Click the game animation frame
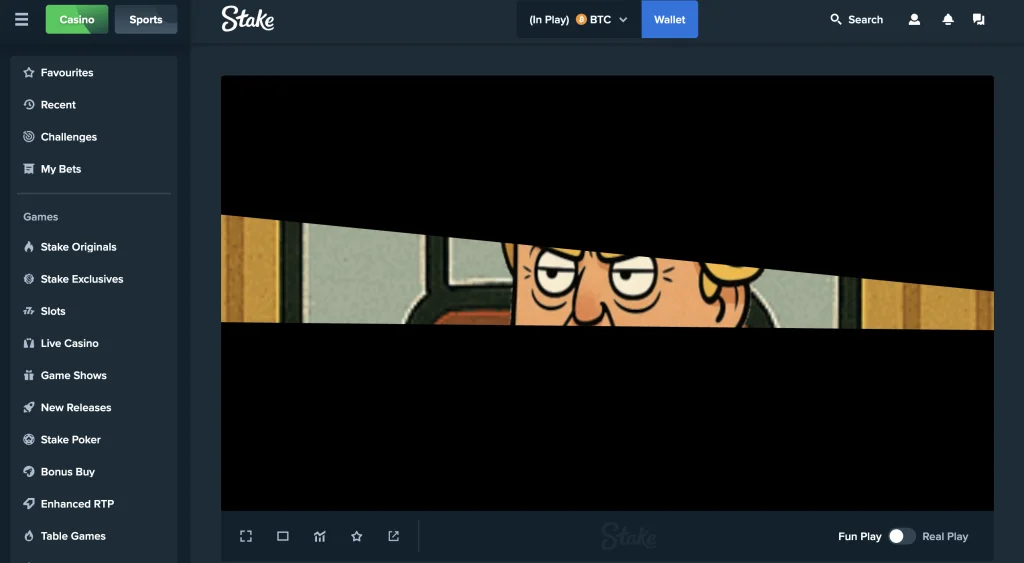Screen dimensions: 1024x563 point(607,293)
